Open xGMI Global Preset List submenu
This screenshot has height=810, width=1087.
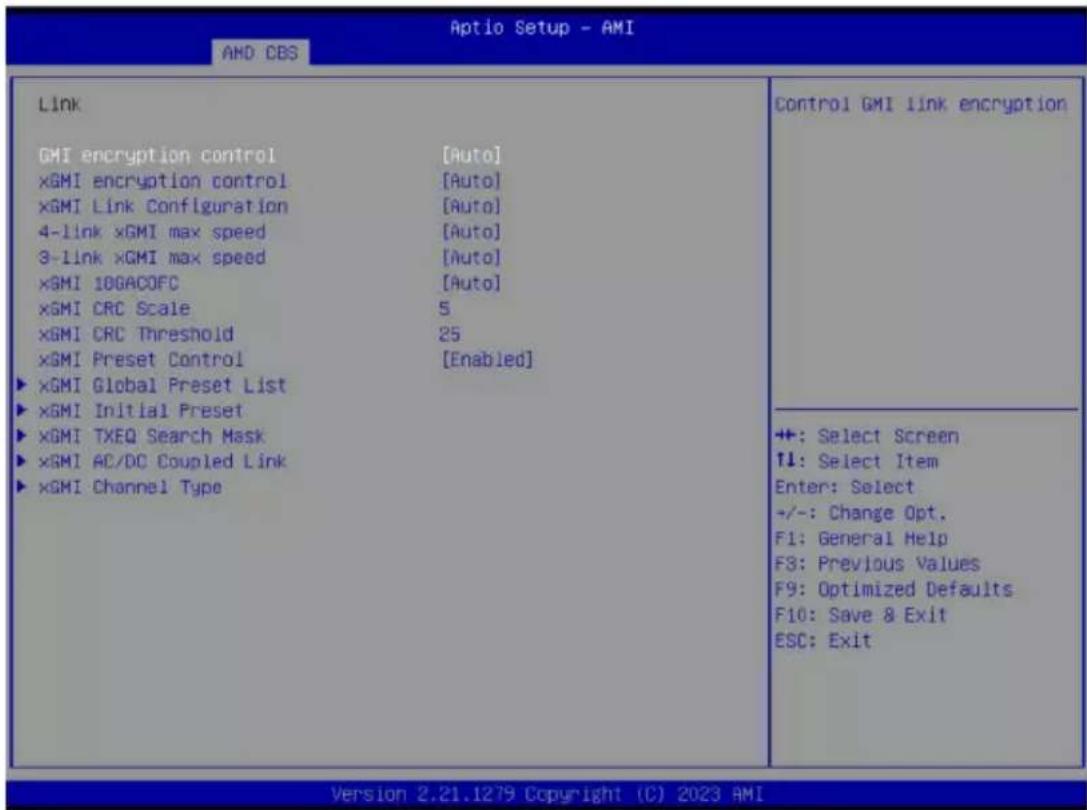pyautogui.click(x=162, y=385)
